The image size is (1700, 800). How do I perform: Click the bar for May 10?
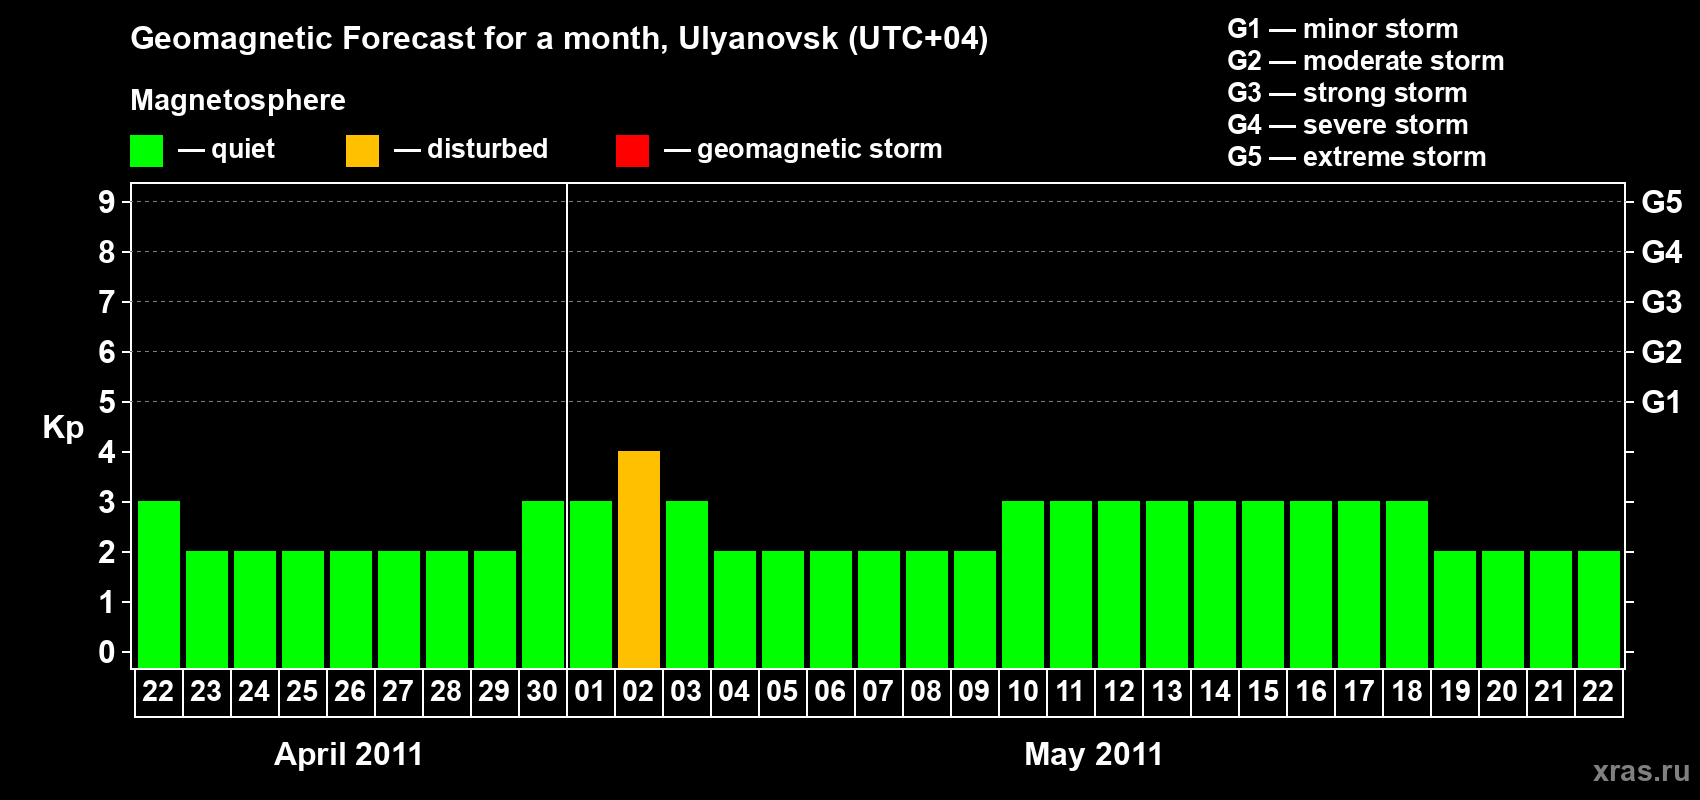point(1023,584)
